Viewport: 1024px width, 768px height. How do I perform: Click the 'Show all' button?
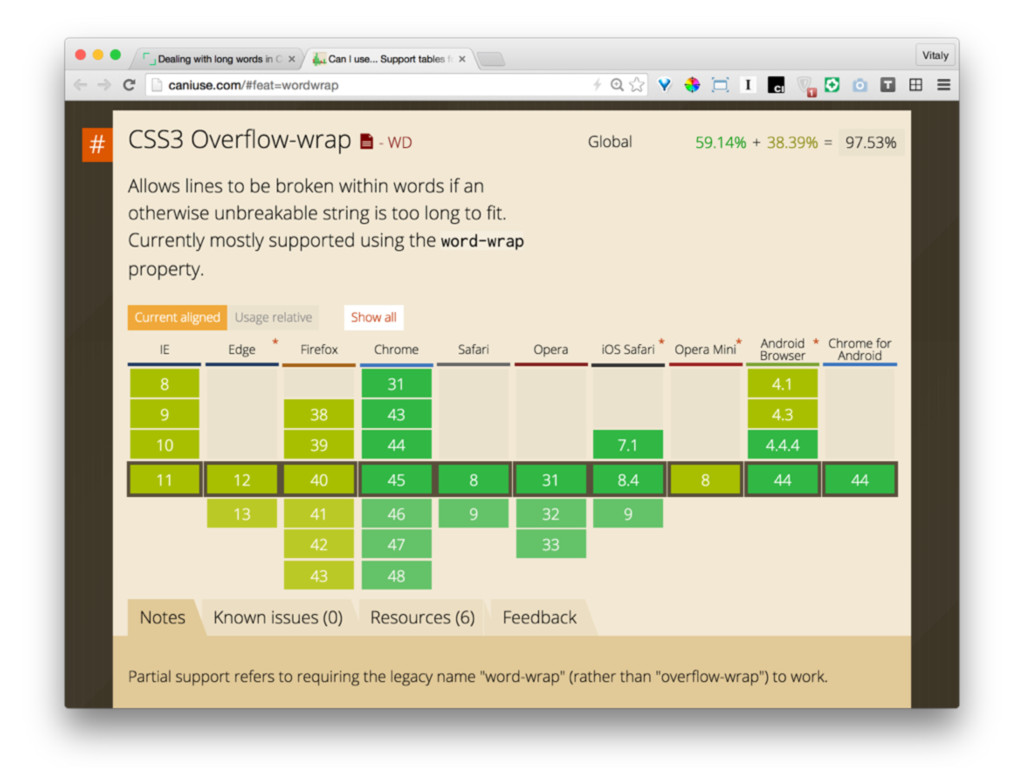(x=374, y=317)
